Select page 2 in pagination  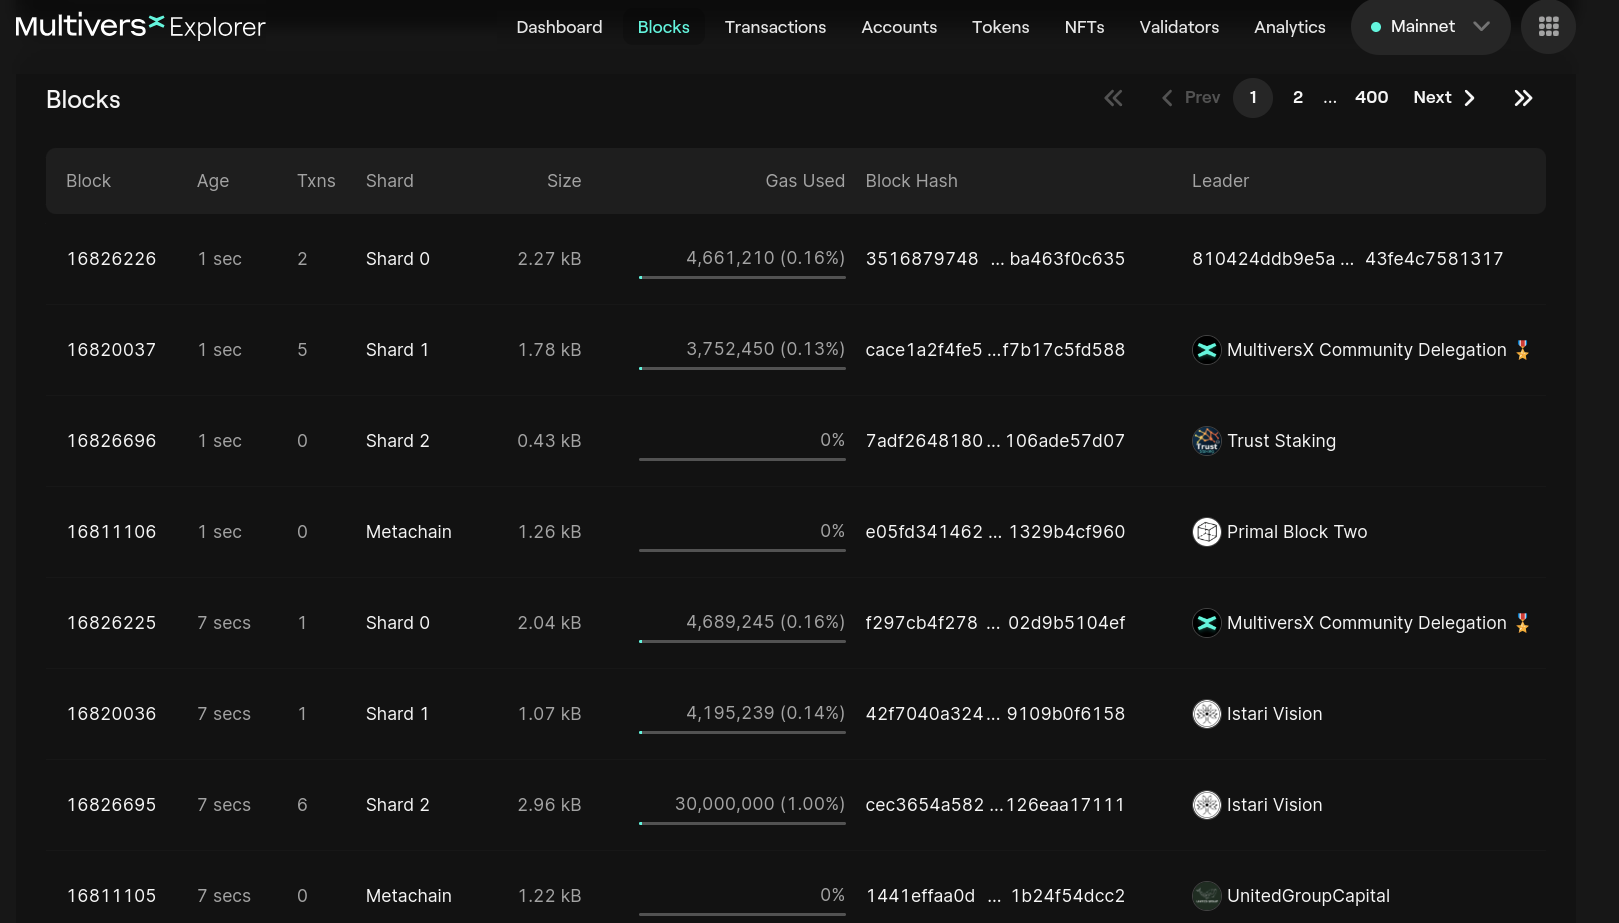pyautogui.click(x=1298, y=98)
